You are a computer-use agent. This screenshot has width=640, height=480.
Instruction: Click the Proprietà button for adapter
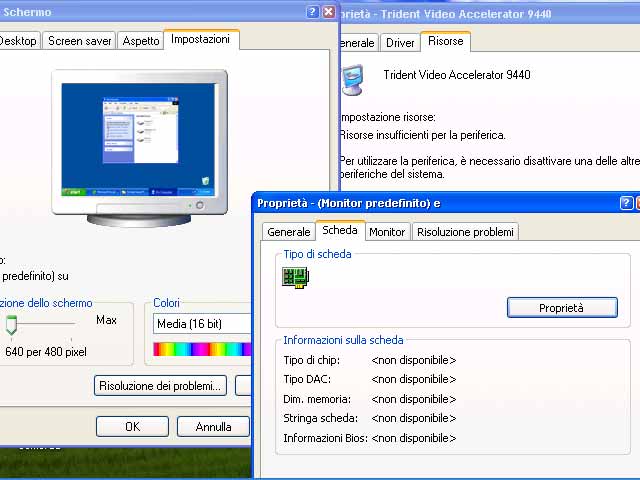562,308
